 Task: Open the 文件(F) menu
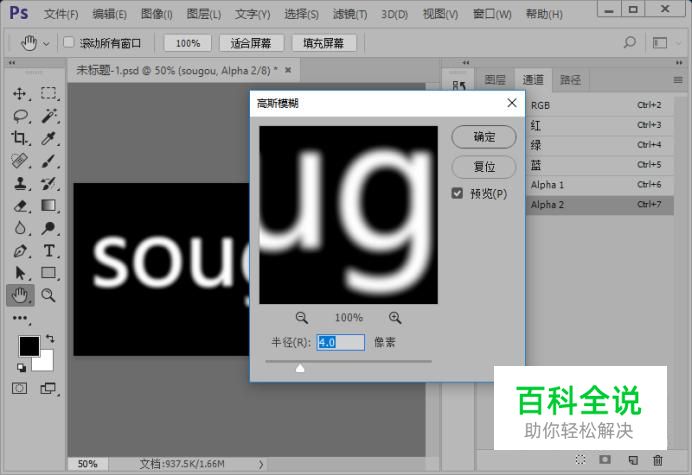tap(61, 14)
